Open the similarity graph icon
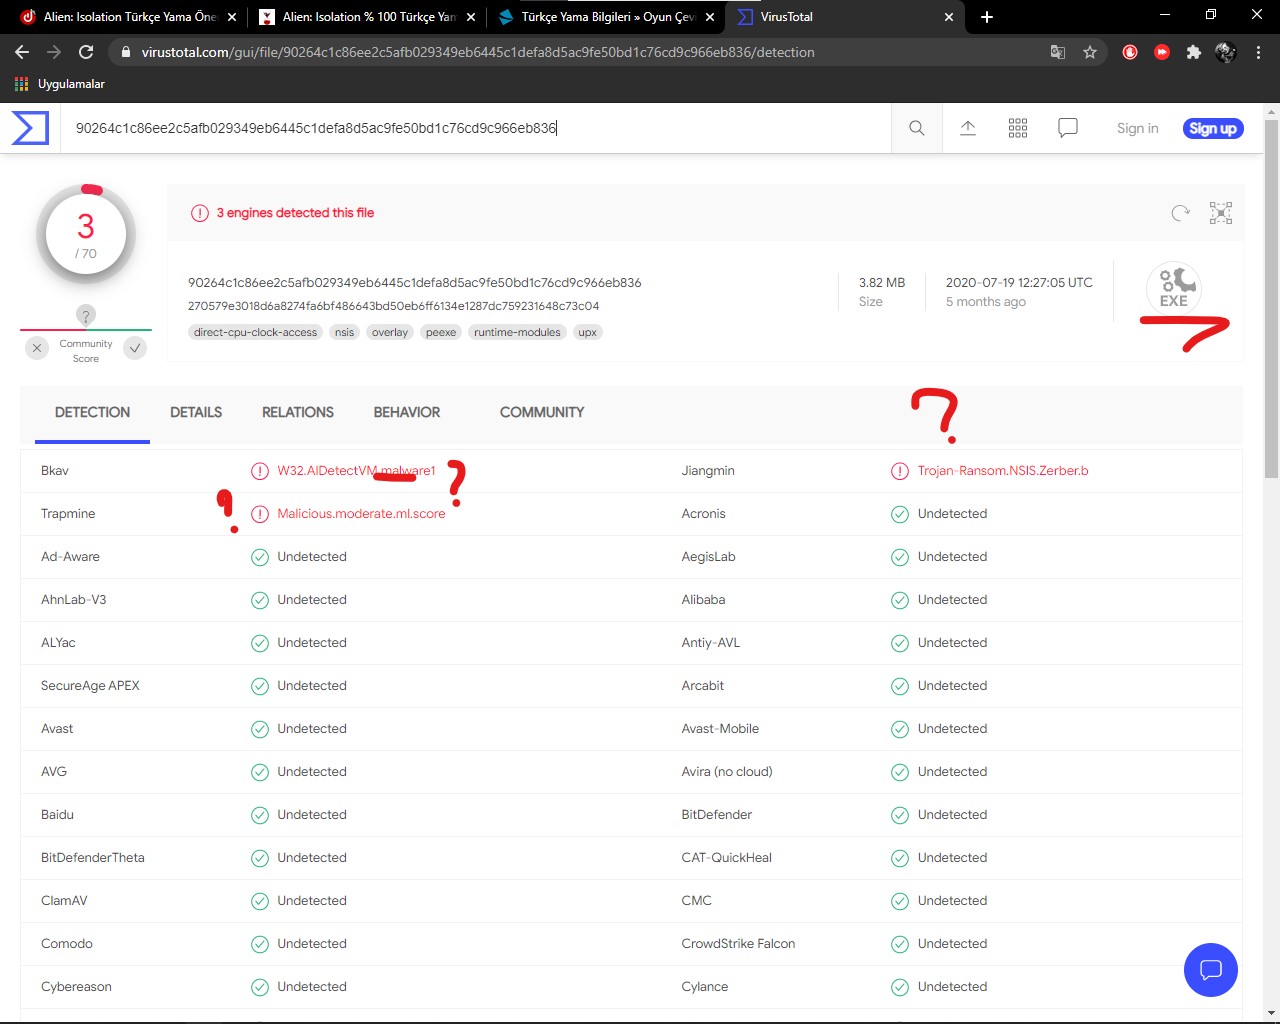Viewport: 1280px width, 1024px height. (1221, 212)
